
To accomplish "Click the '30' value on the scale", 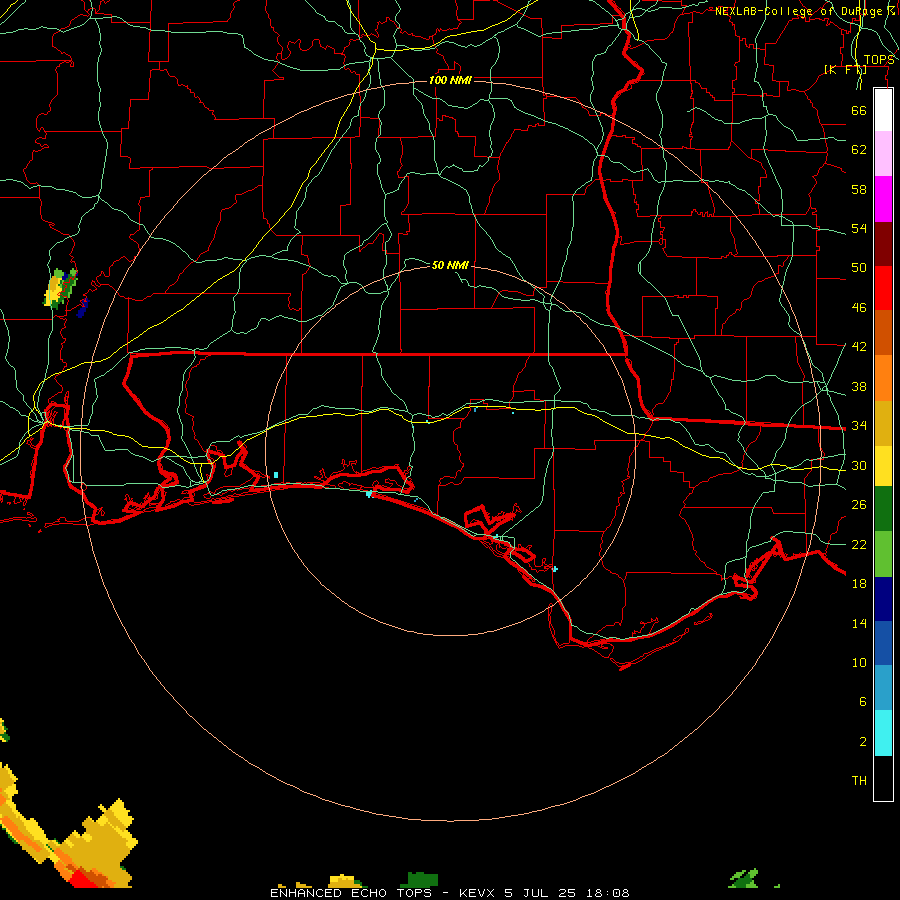I will pyautogui.click(x=859, y=465).
